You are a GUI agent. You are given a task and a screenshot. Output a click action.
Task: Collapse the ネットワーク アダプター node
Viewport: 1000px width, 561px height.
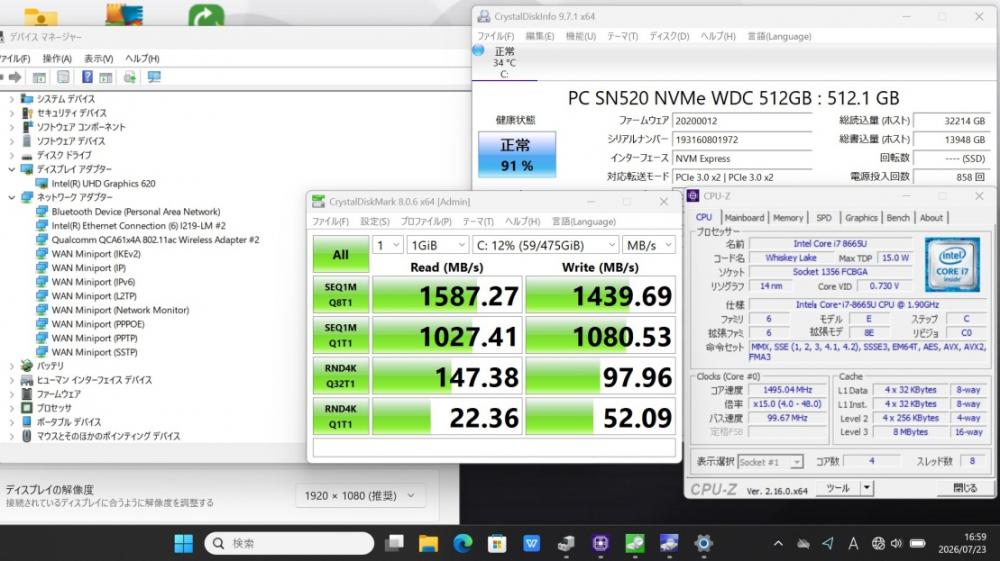point(11,198)
